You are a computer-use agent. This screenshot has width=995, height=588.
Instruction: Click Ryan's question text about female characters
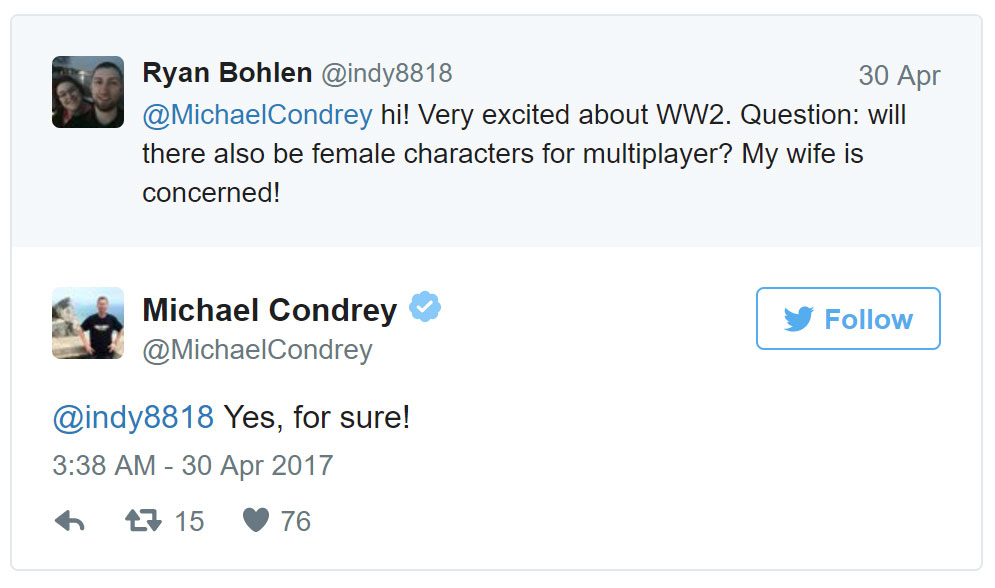pos(500,154)
